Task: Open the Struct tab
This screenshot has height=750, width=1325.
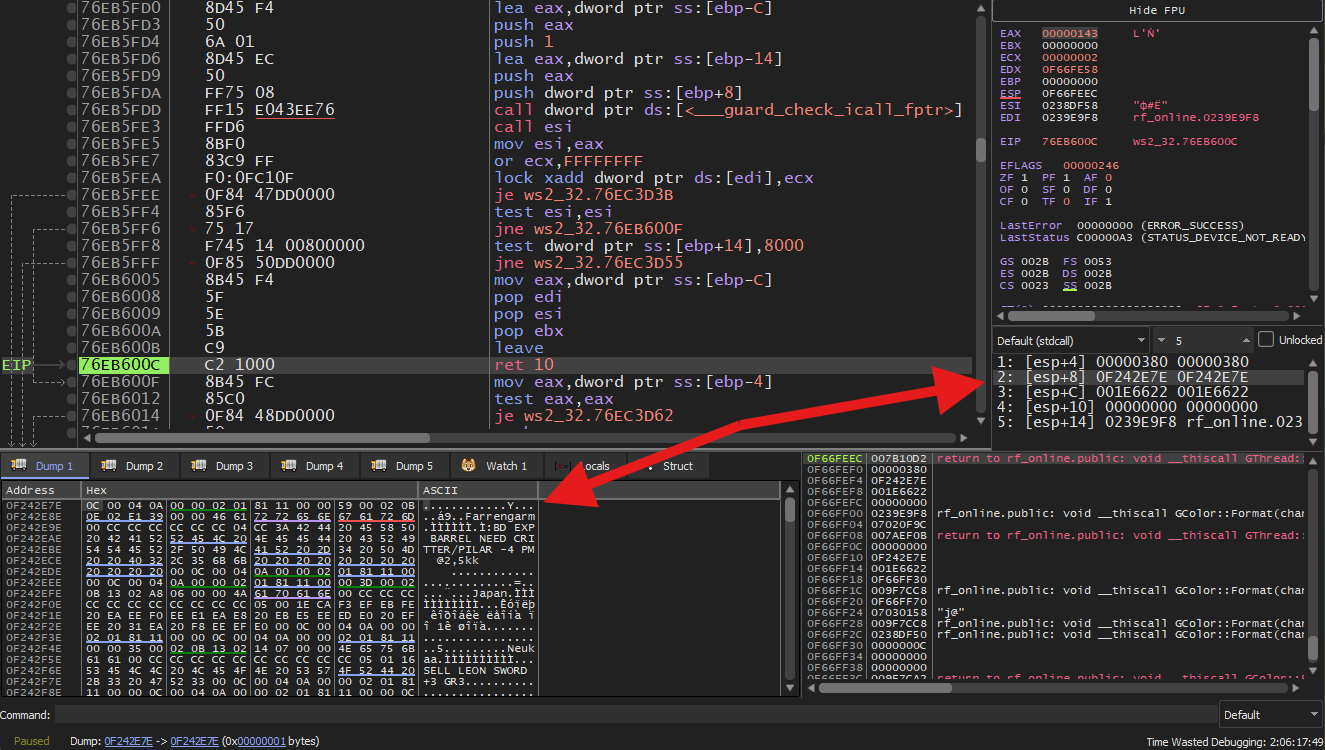Action: click(668, 466)
